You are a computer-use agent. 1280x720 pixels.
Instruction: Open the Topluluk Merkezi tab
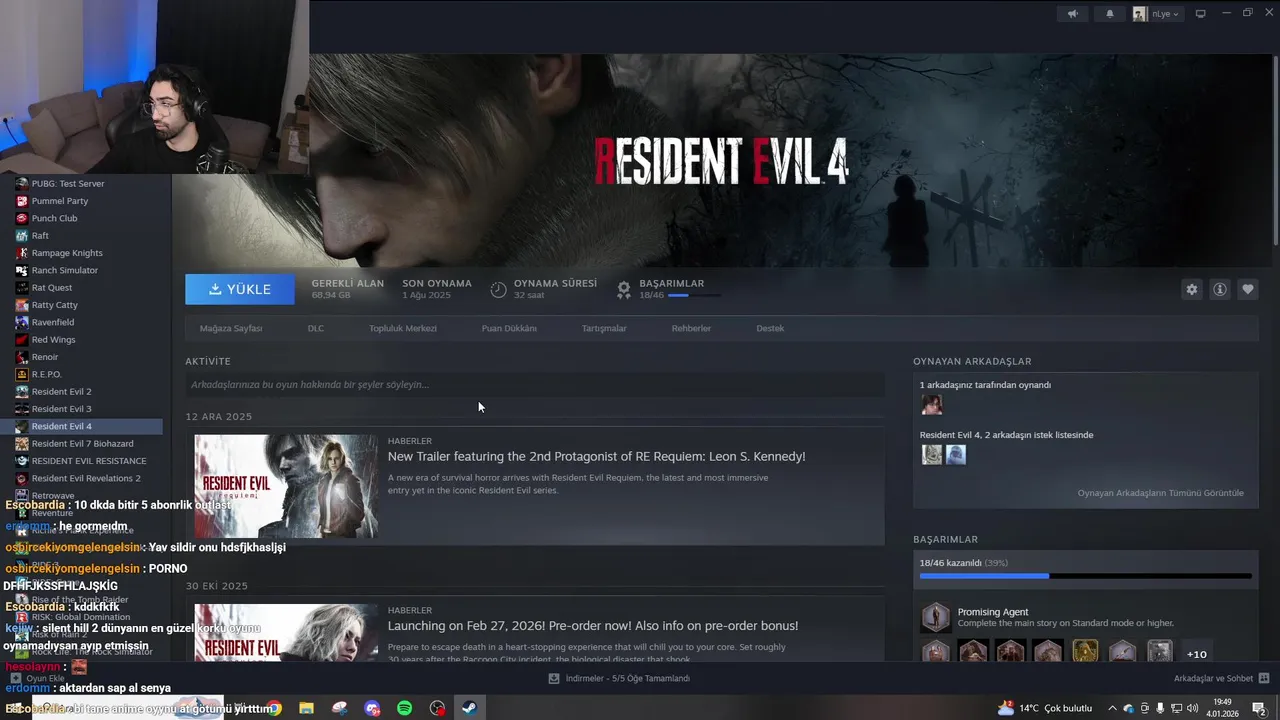click(x=403, y=328)
